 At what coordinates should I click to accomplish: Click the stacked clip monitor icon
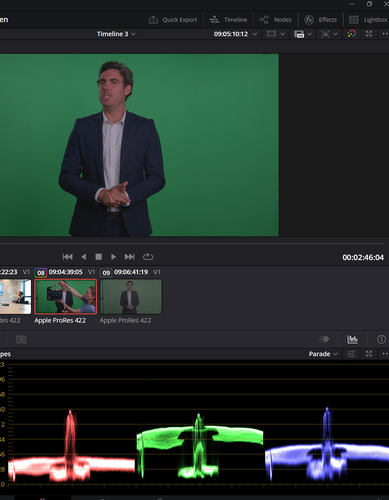[x=299, y=34]
